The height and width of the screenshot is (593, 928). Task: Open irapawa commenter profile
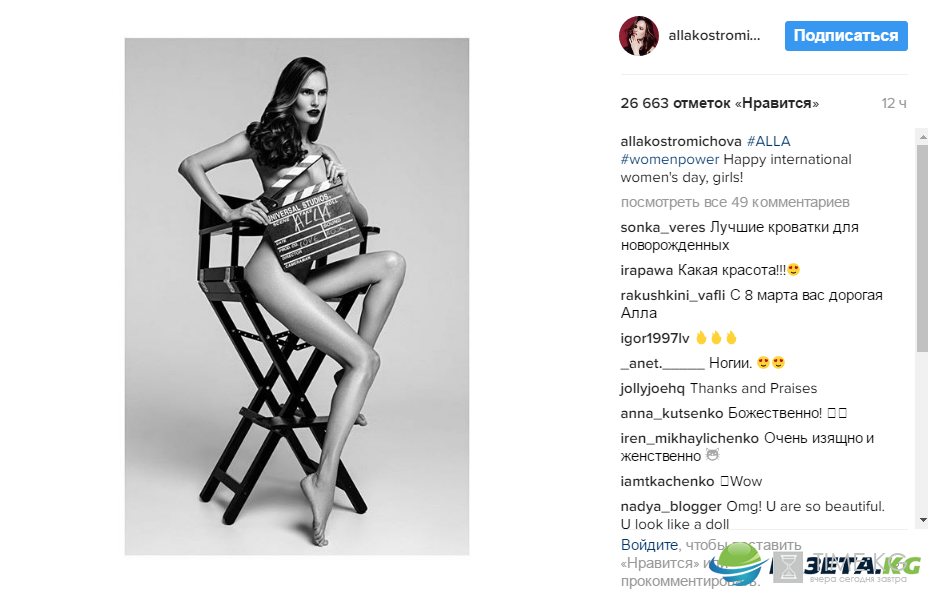coord(646,270)
